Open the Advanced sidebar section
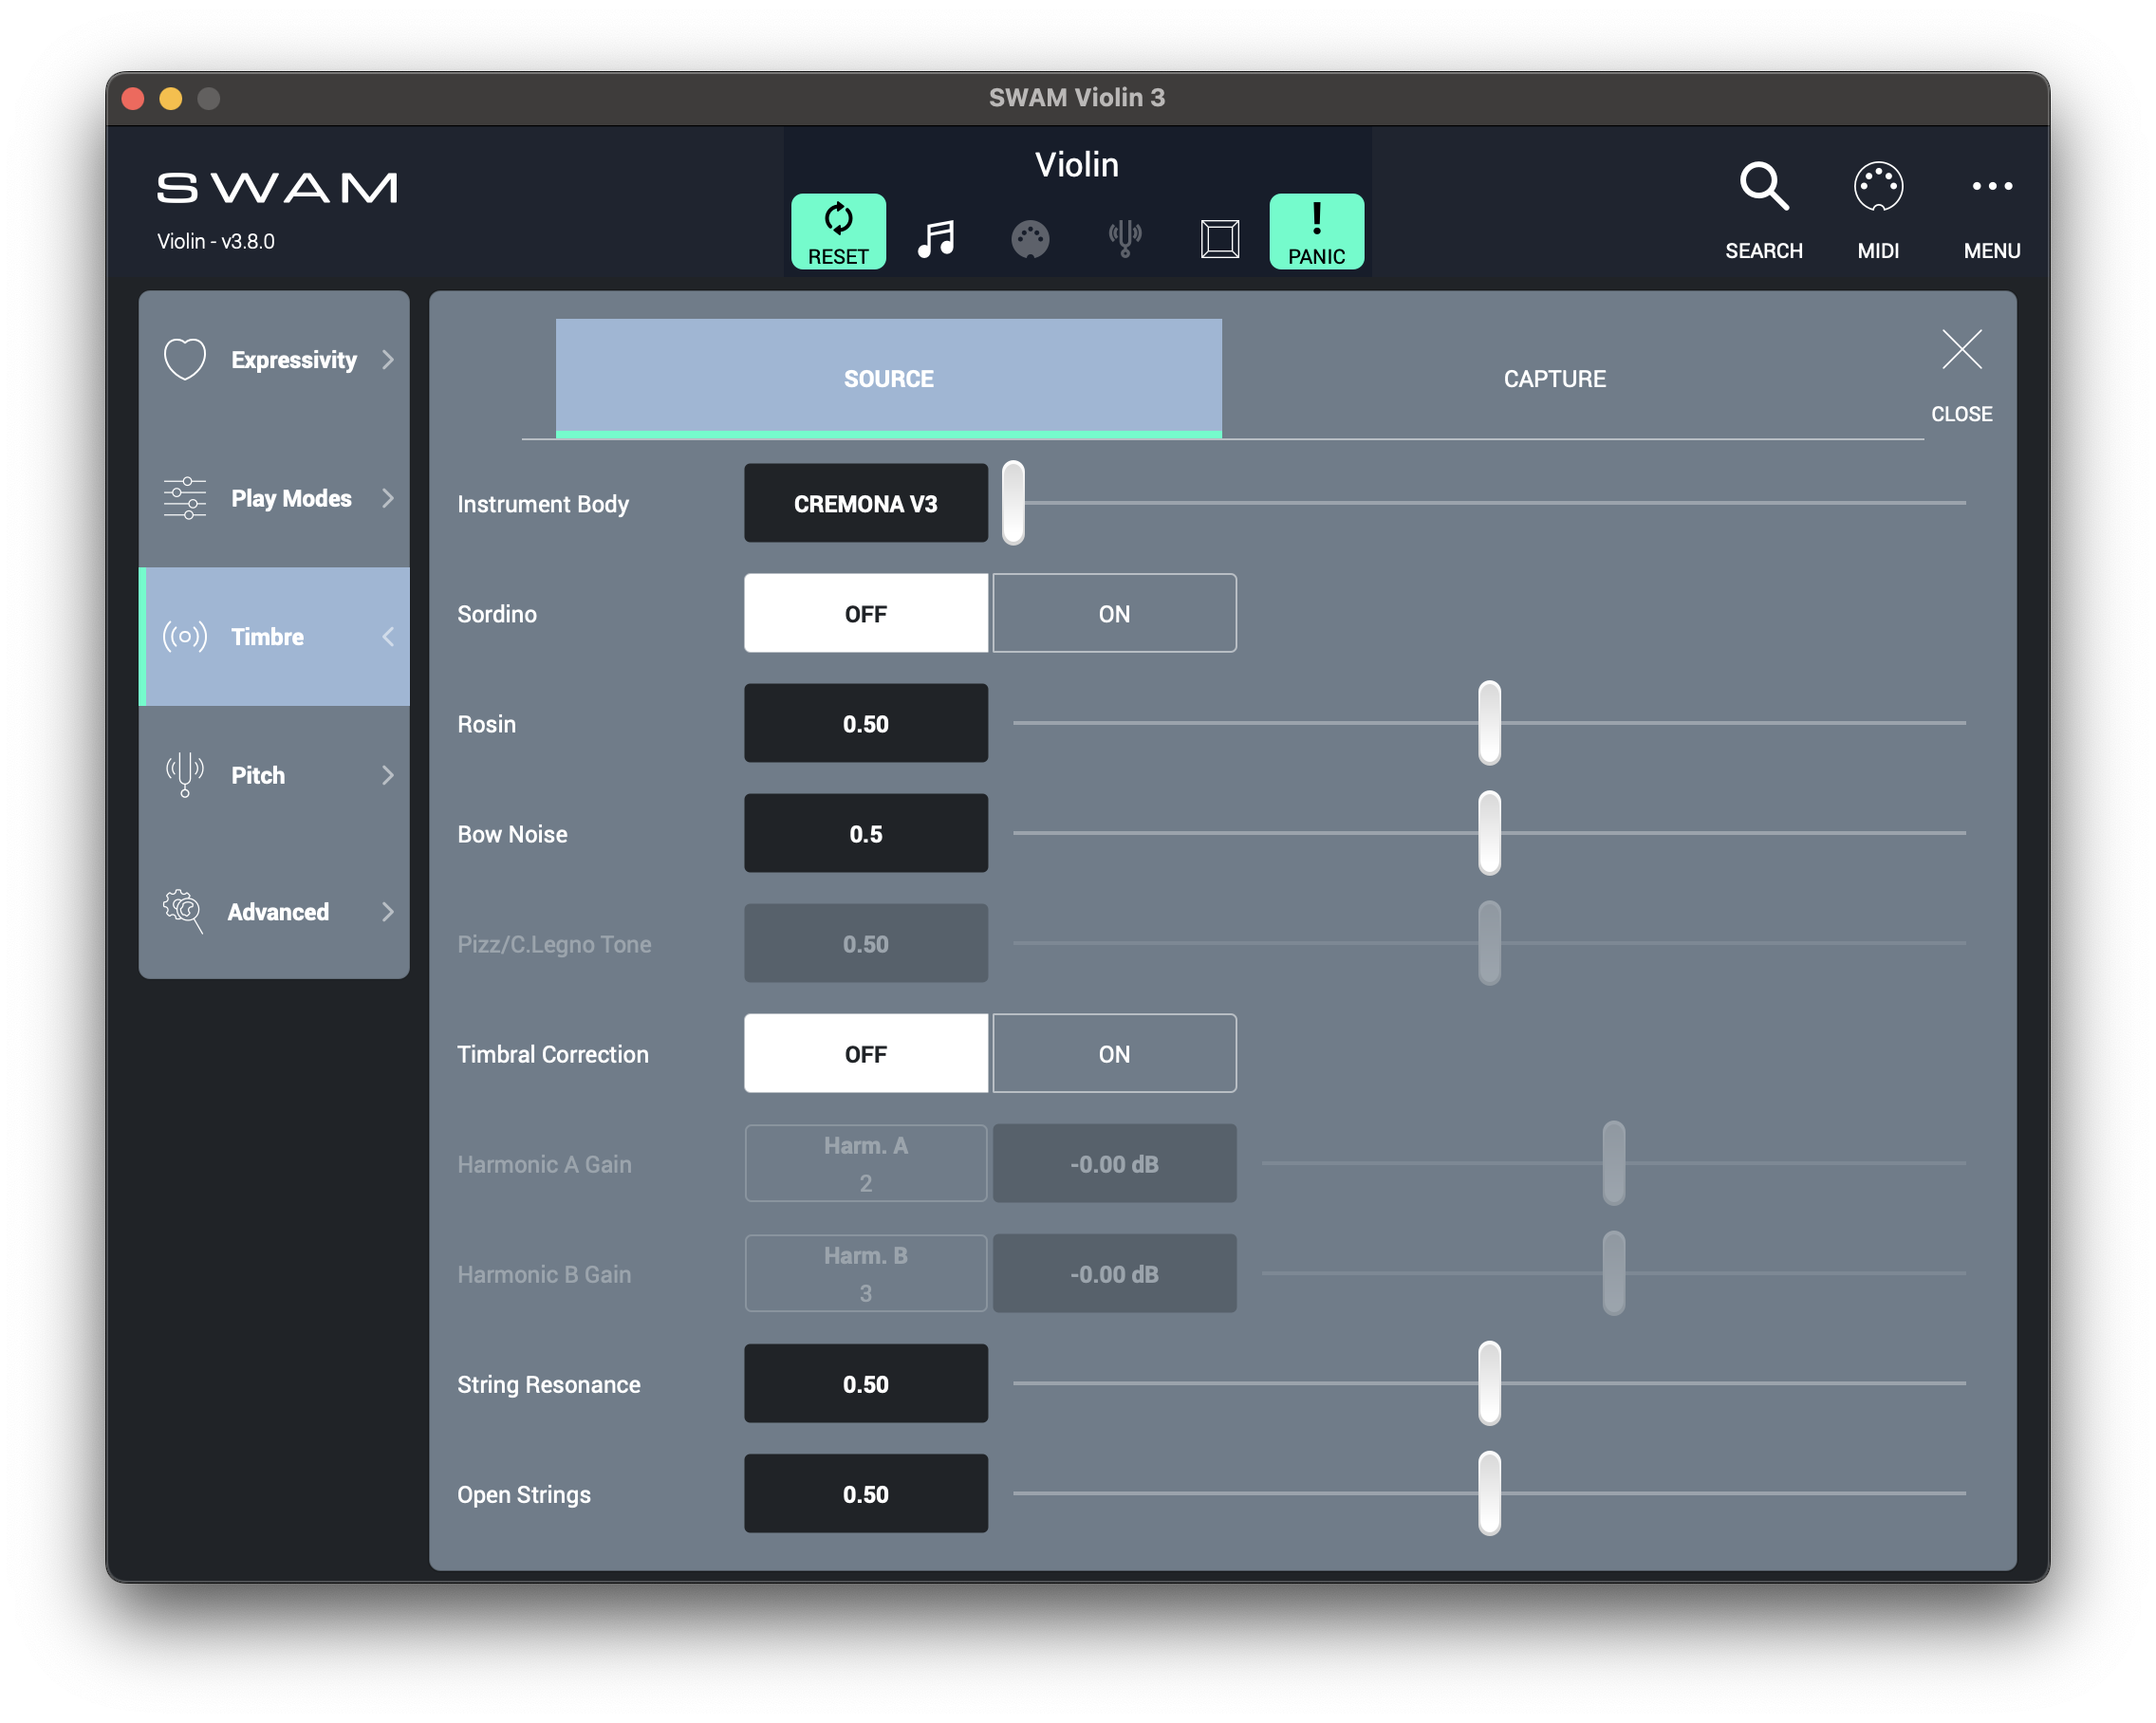This screenshot has height=1723, width=2156. (274, 911)
